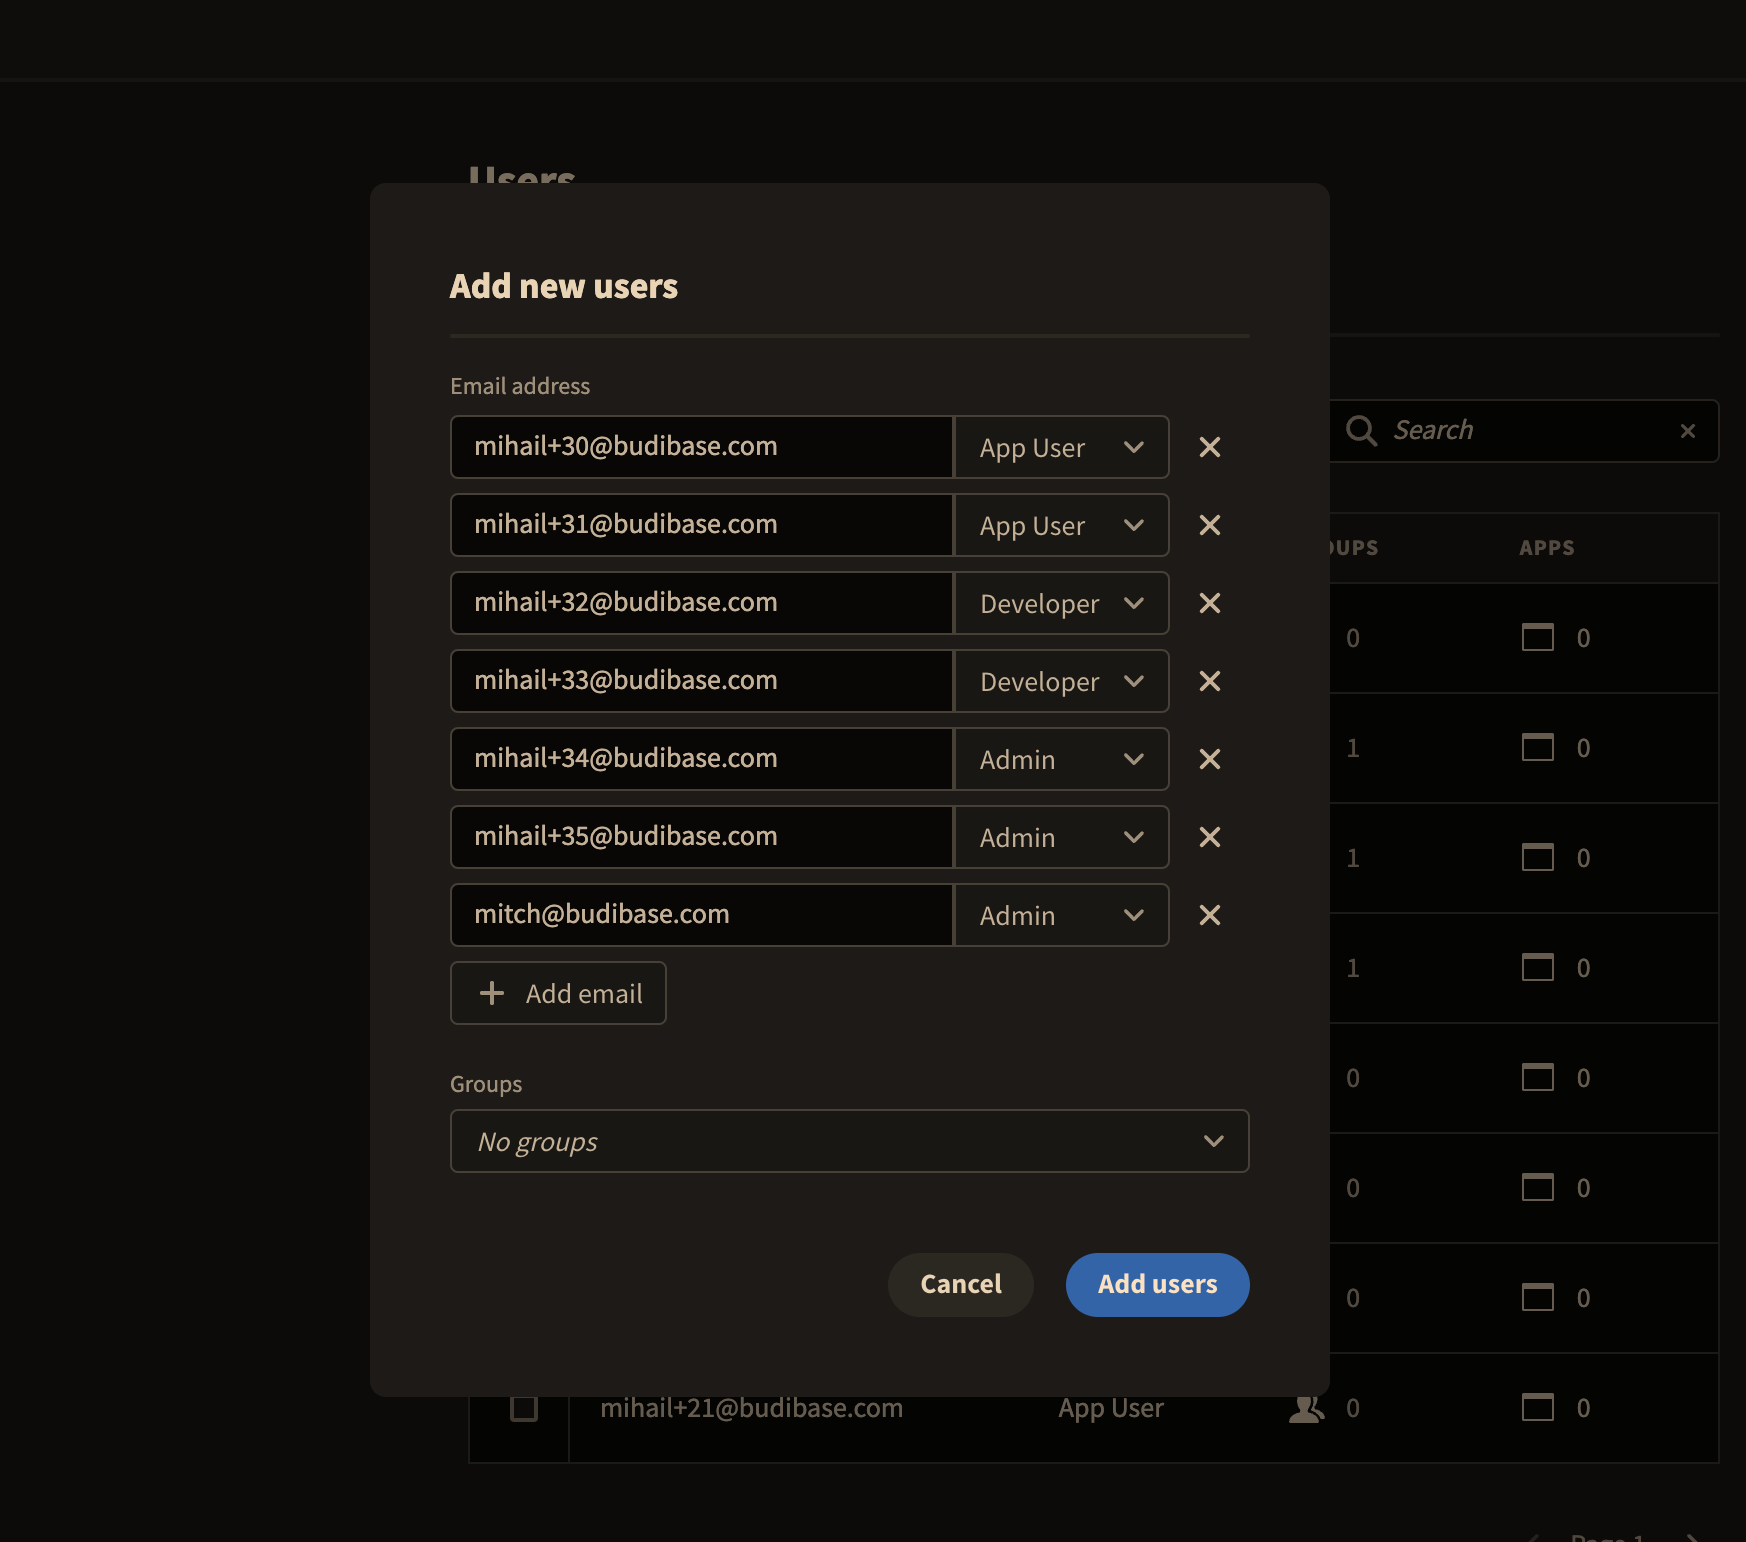This screenshot has width=1746, height=1542.
Task: Remove the mihail+33@budibase.com email row
Action: (x=1210, y=681)
